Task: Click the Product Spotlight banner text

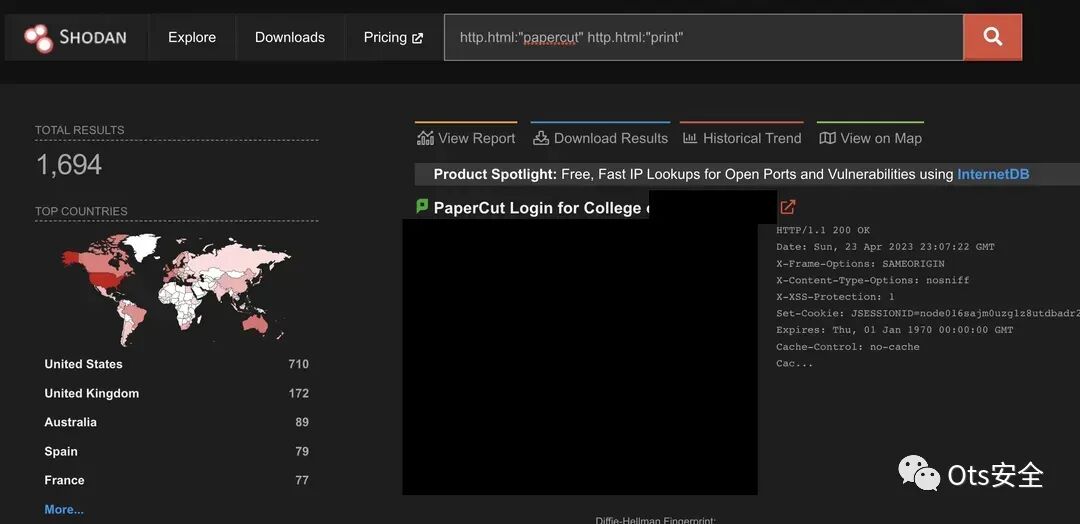Action: (731, 174)
